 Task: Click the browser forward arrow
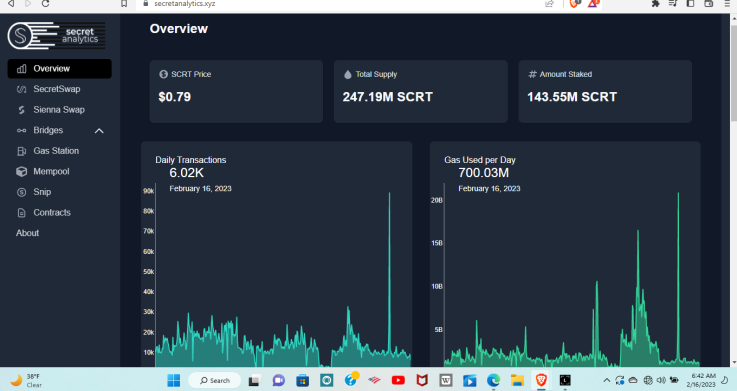(28, 4)
